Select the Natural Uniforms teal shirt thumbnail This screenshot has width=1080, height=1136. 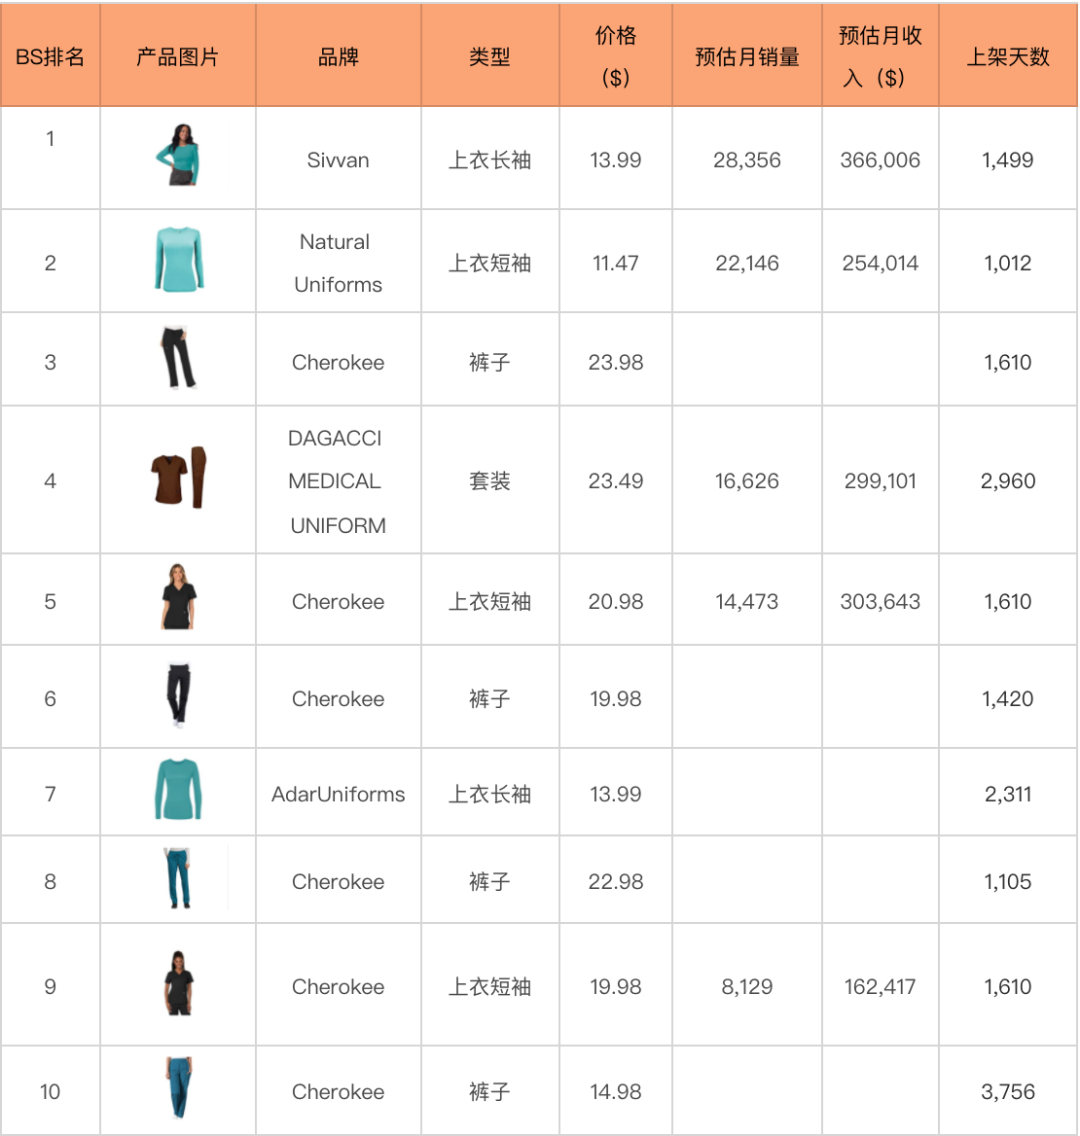[x=179, y=260]
